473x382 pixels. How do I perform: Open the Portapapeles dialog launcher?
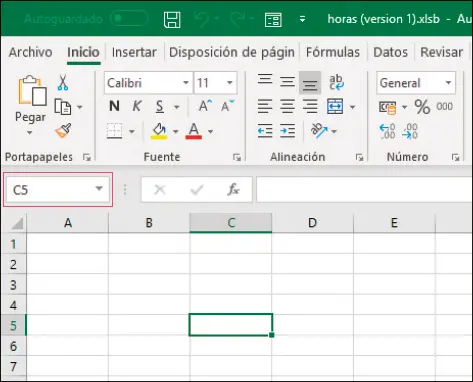point(87,157)
